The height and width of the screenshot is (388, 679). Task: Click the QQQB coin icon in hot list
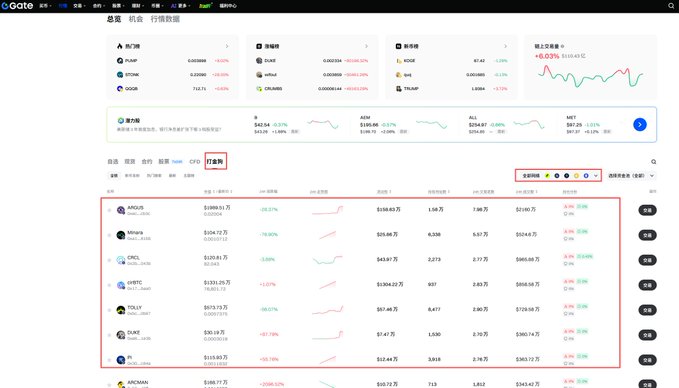120,88
